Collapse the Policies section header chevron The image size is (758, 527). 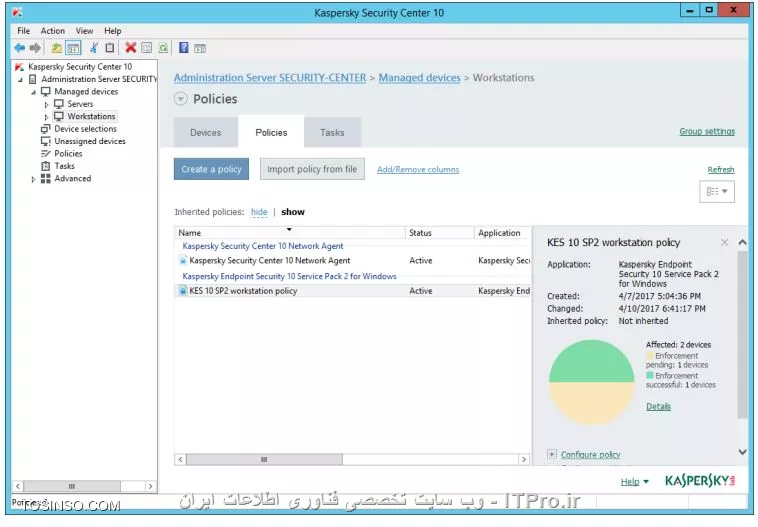click(x=180, y=99)
